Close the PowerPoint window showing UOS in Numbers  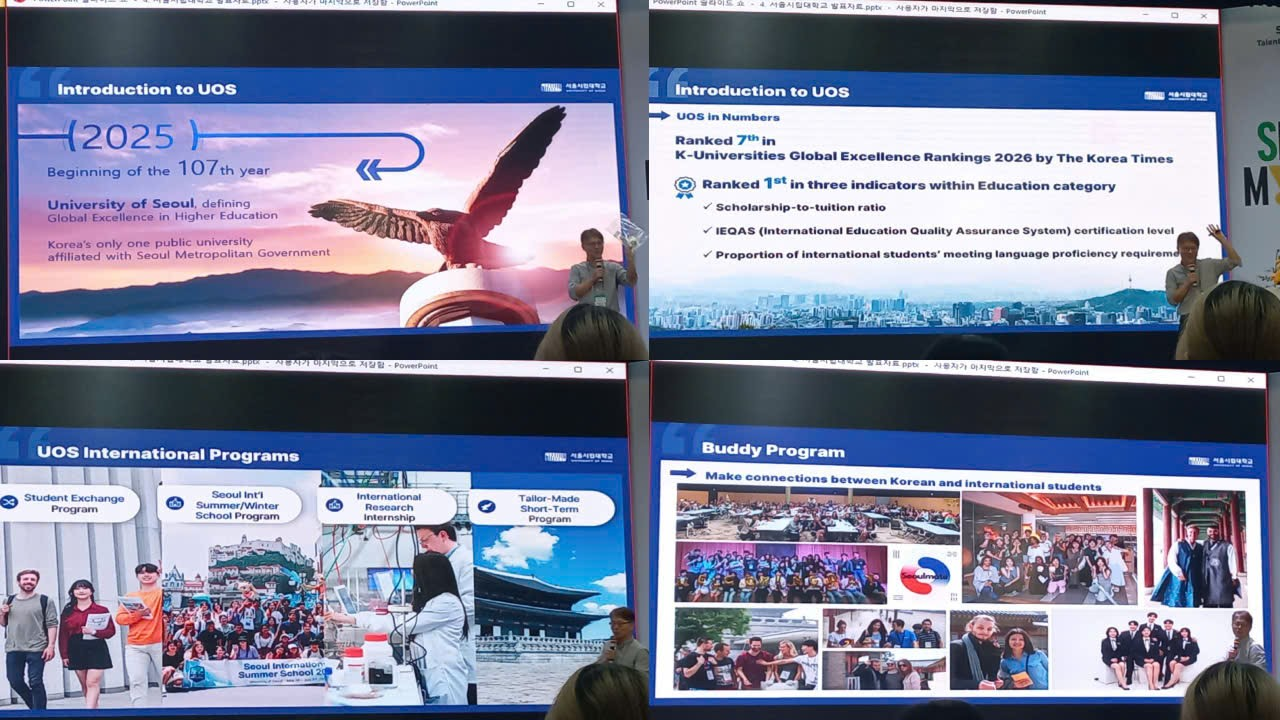click(1203, 16)
